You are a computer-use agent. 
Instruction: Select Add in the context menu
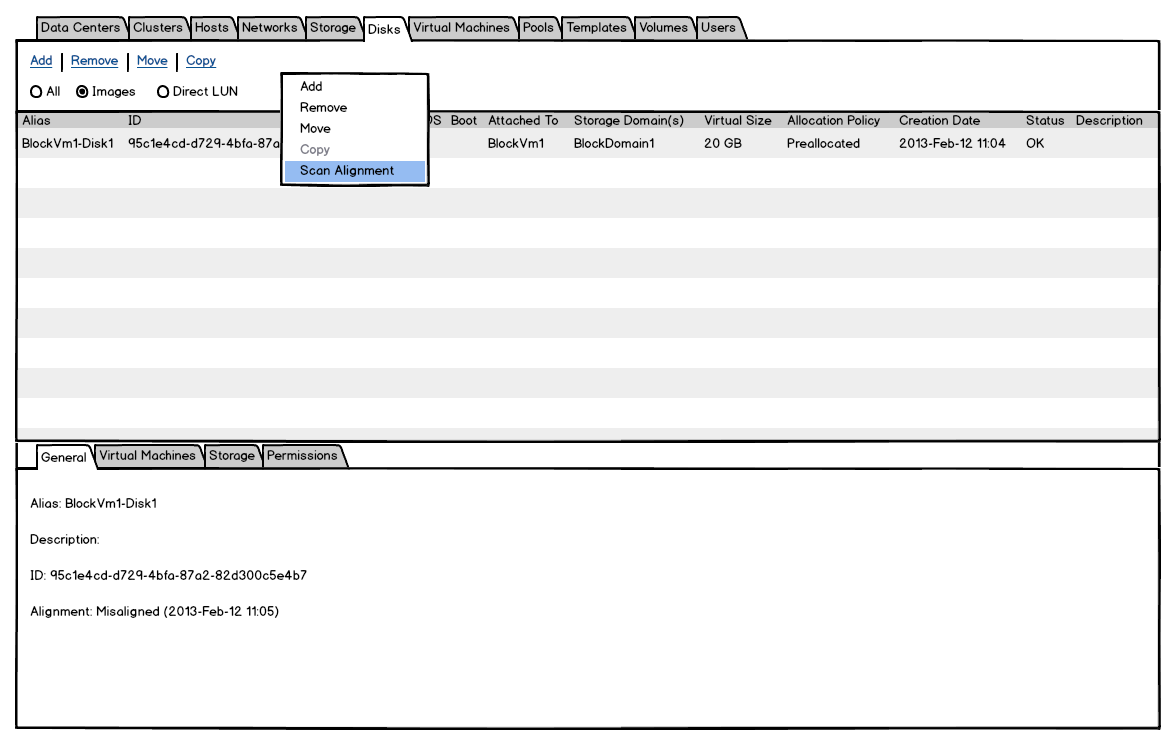[311, 87]
